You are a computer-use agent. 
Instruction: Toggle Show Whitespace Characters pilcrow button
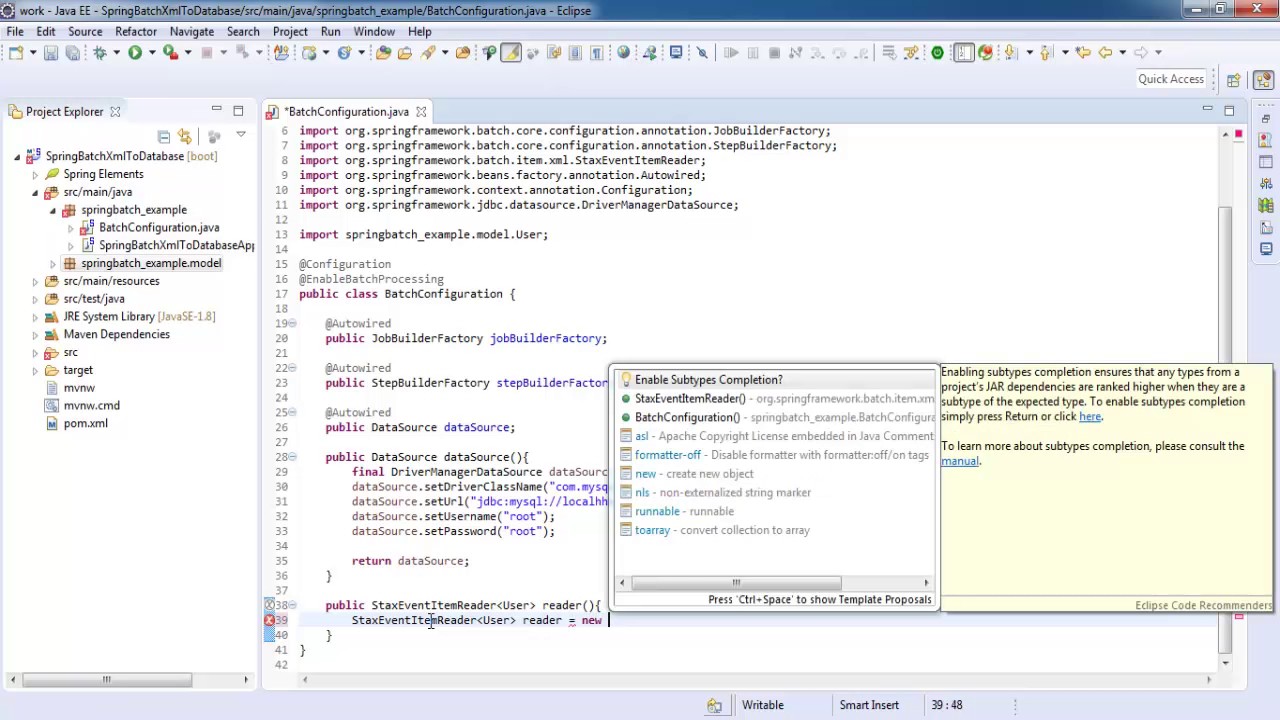[596, 53]
